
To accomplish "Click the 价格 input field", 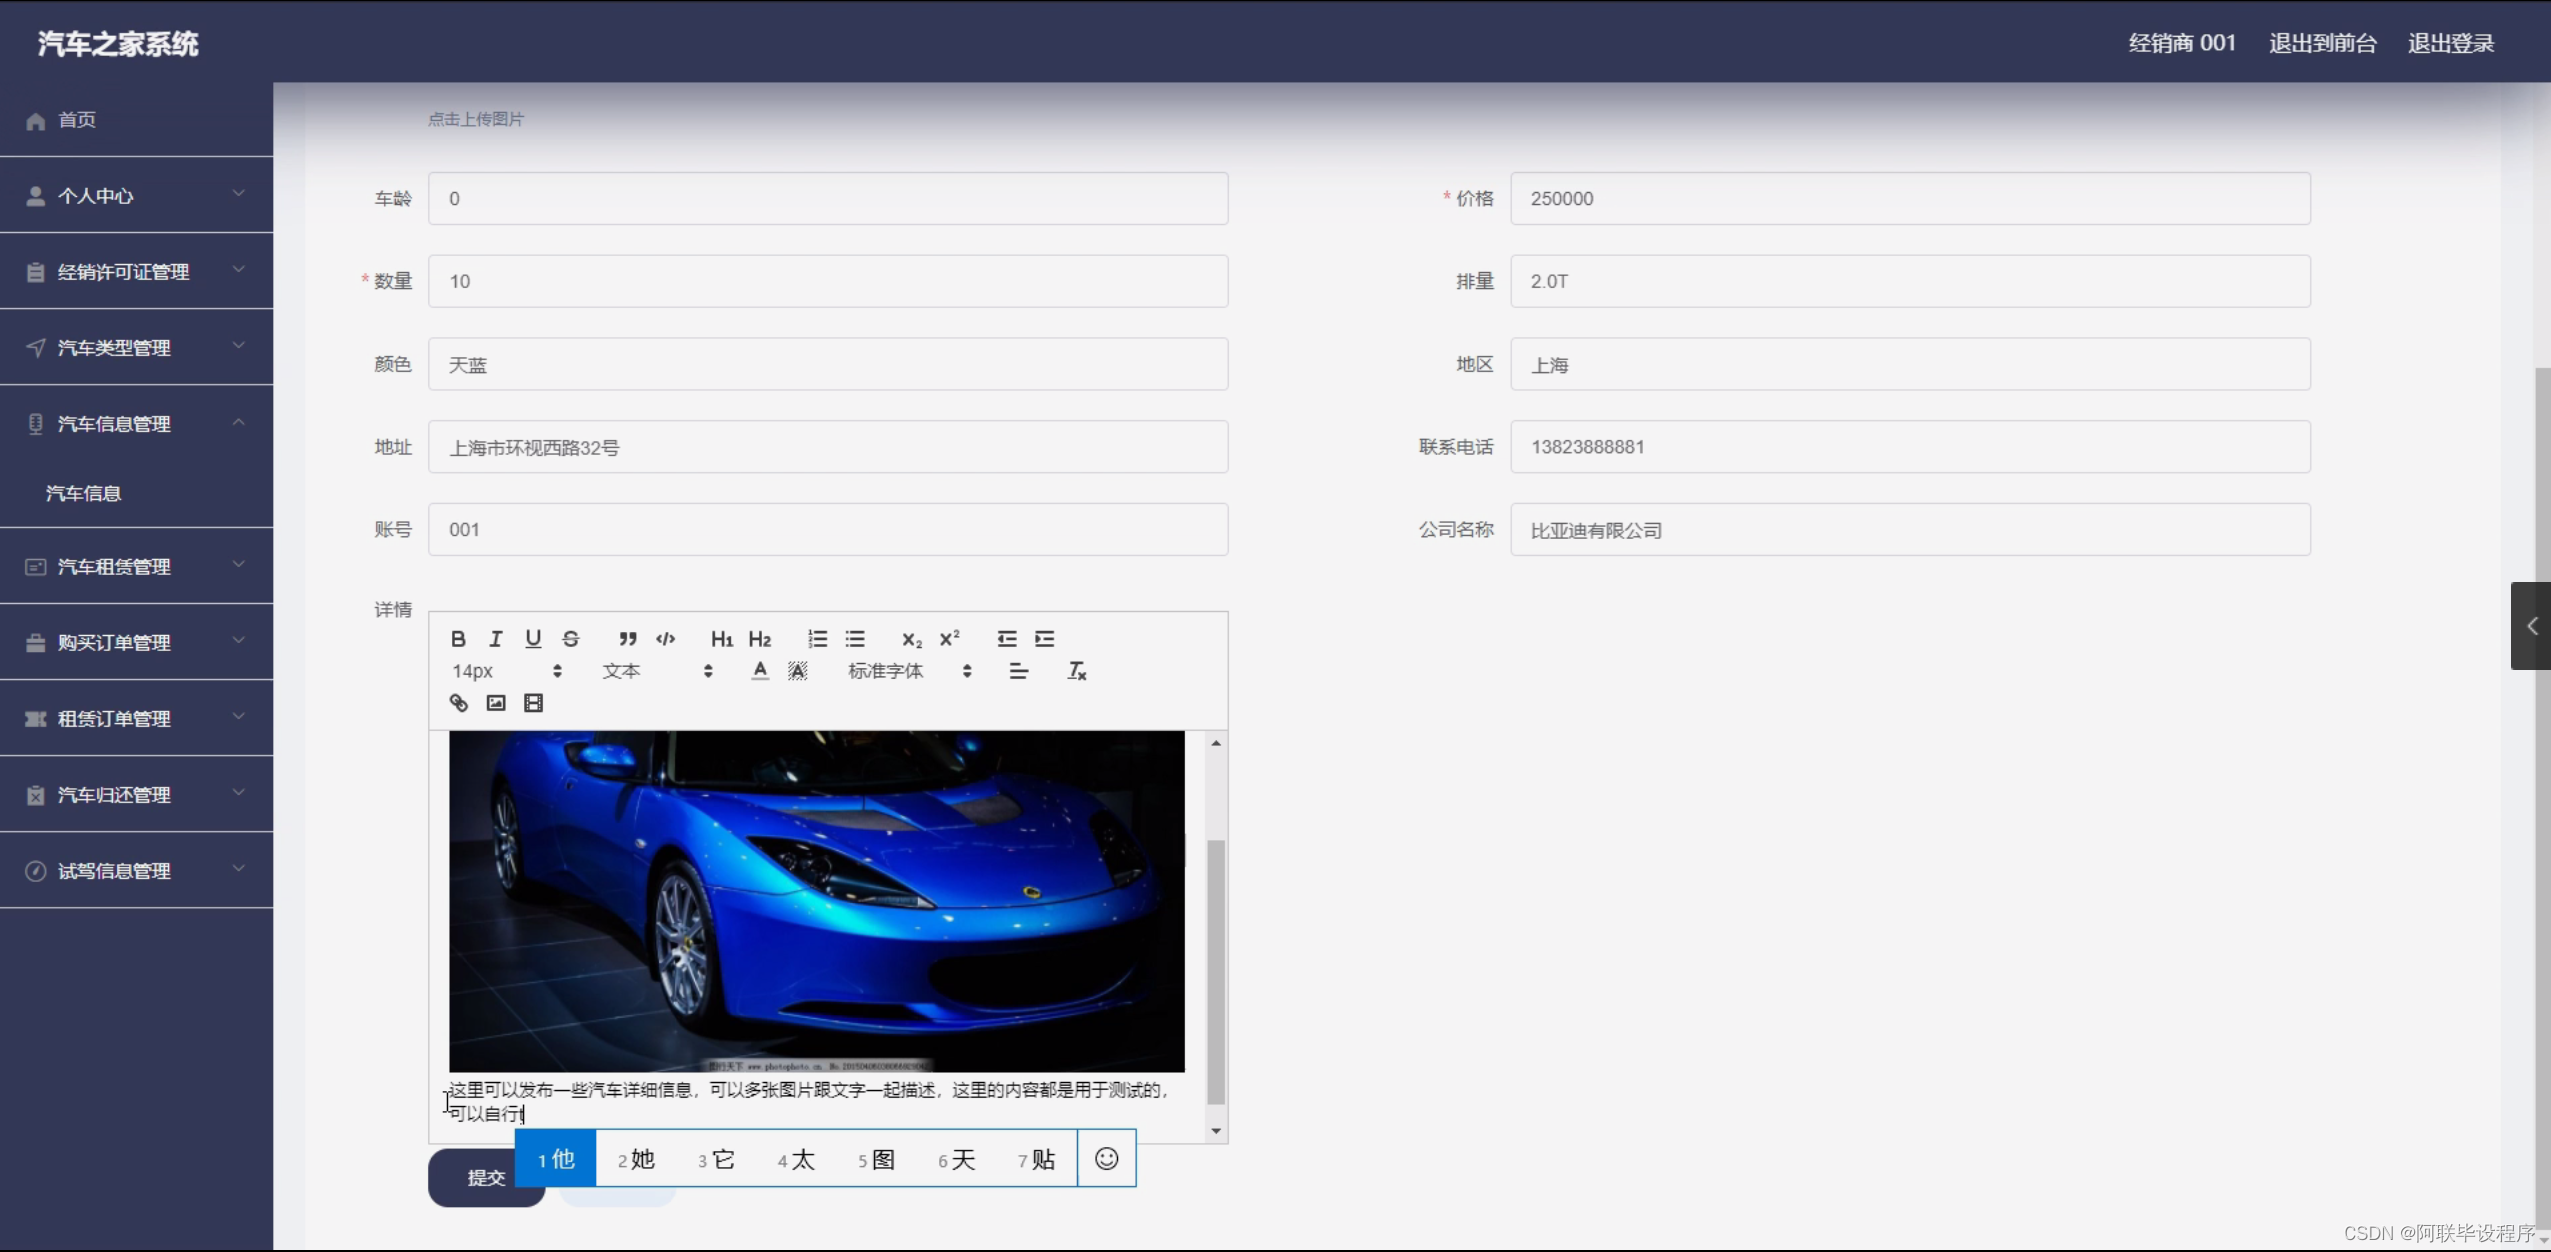I will (1909, 198).
